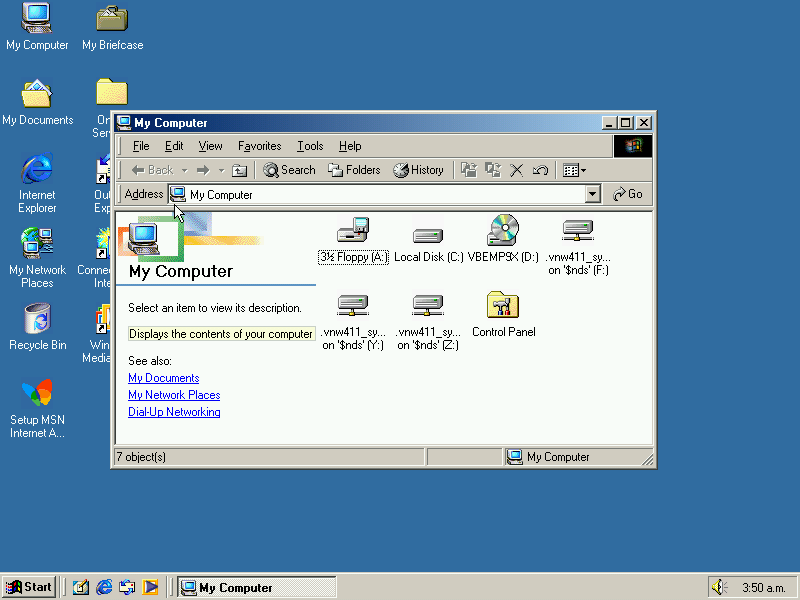Open the Tools menu
Screen dimensions: 800x600
pyautogui.click(x=310, y=146)
